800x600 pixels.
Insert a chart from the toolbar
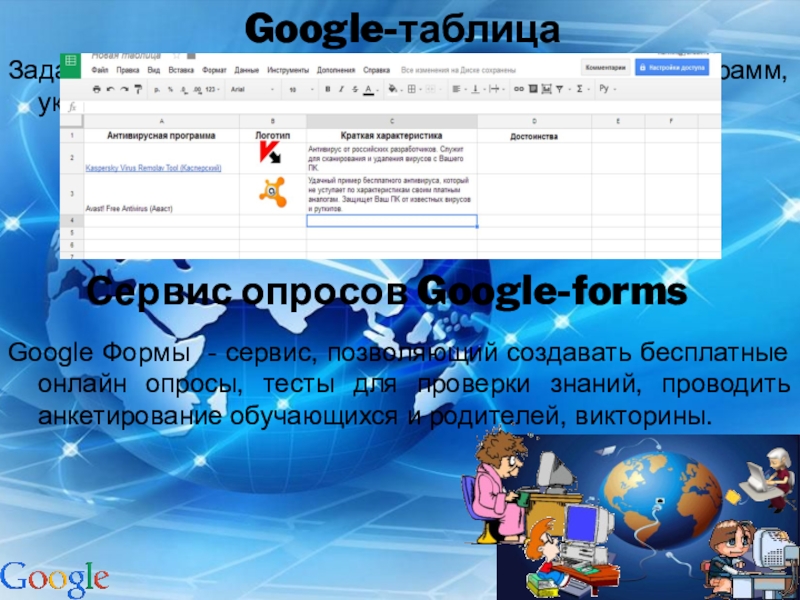(546, 89)
